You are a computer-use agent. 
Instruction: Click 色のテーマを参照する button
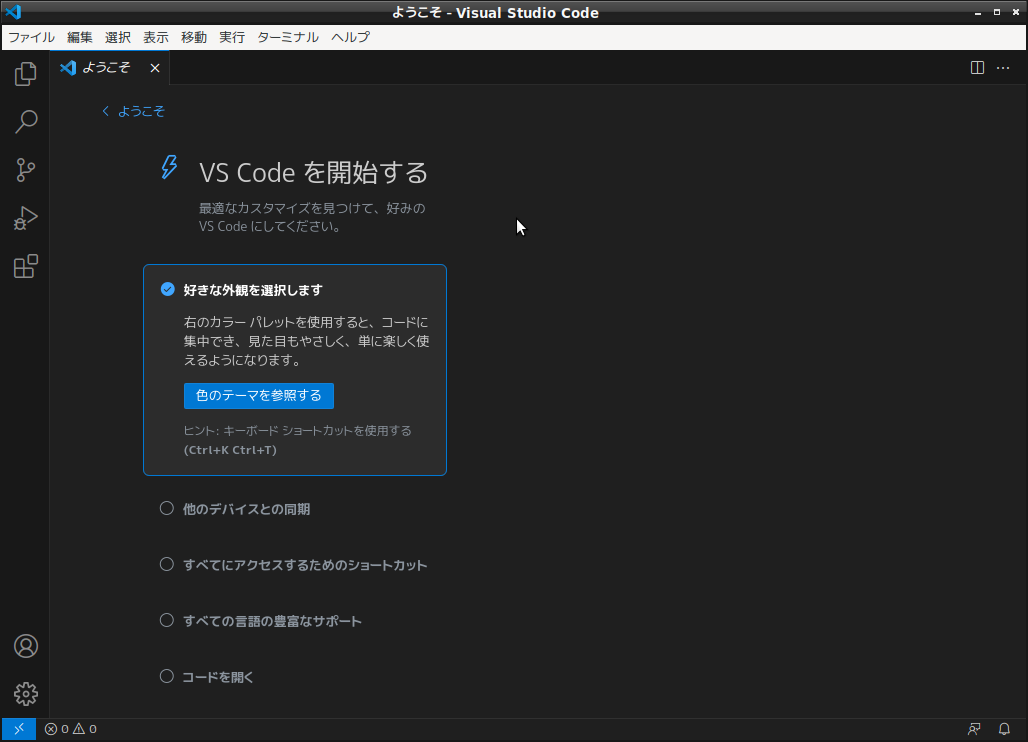tap(259, 396)
